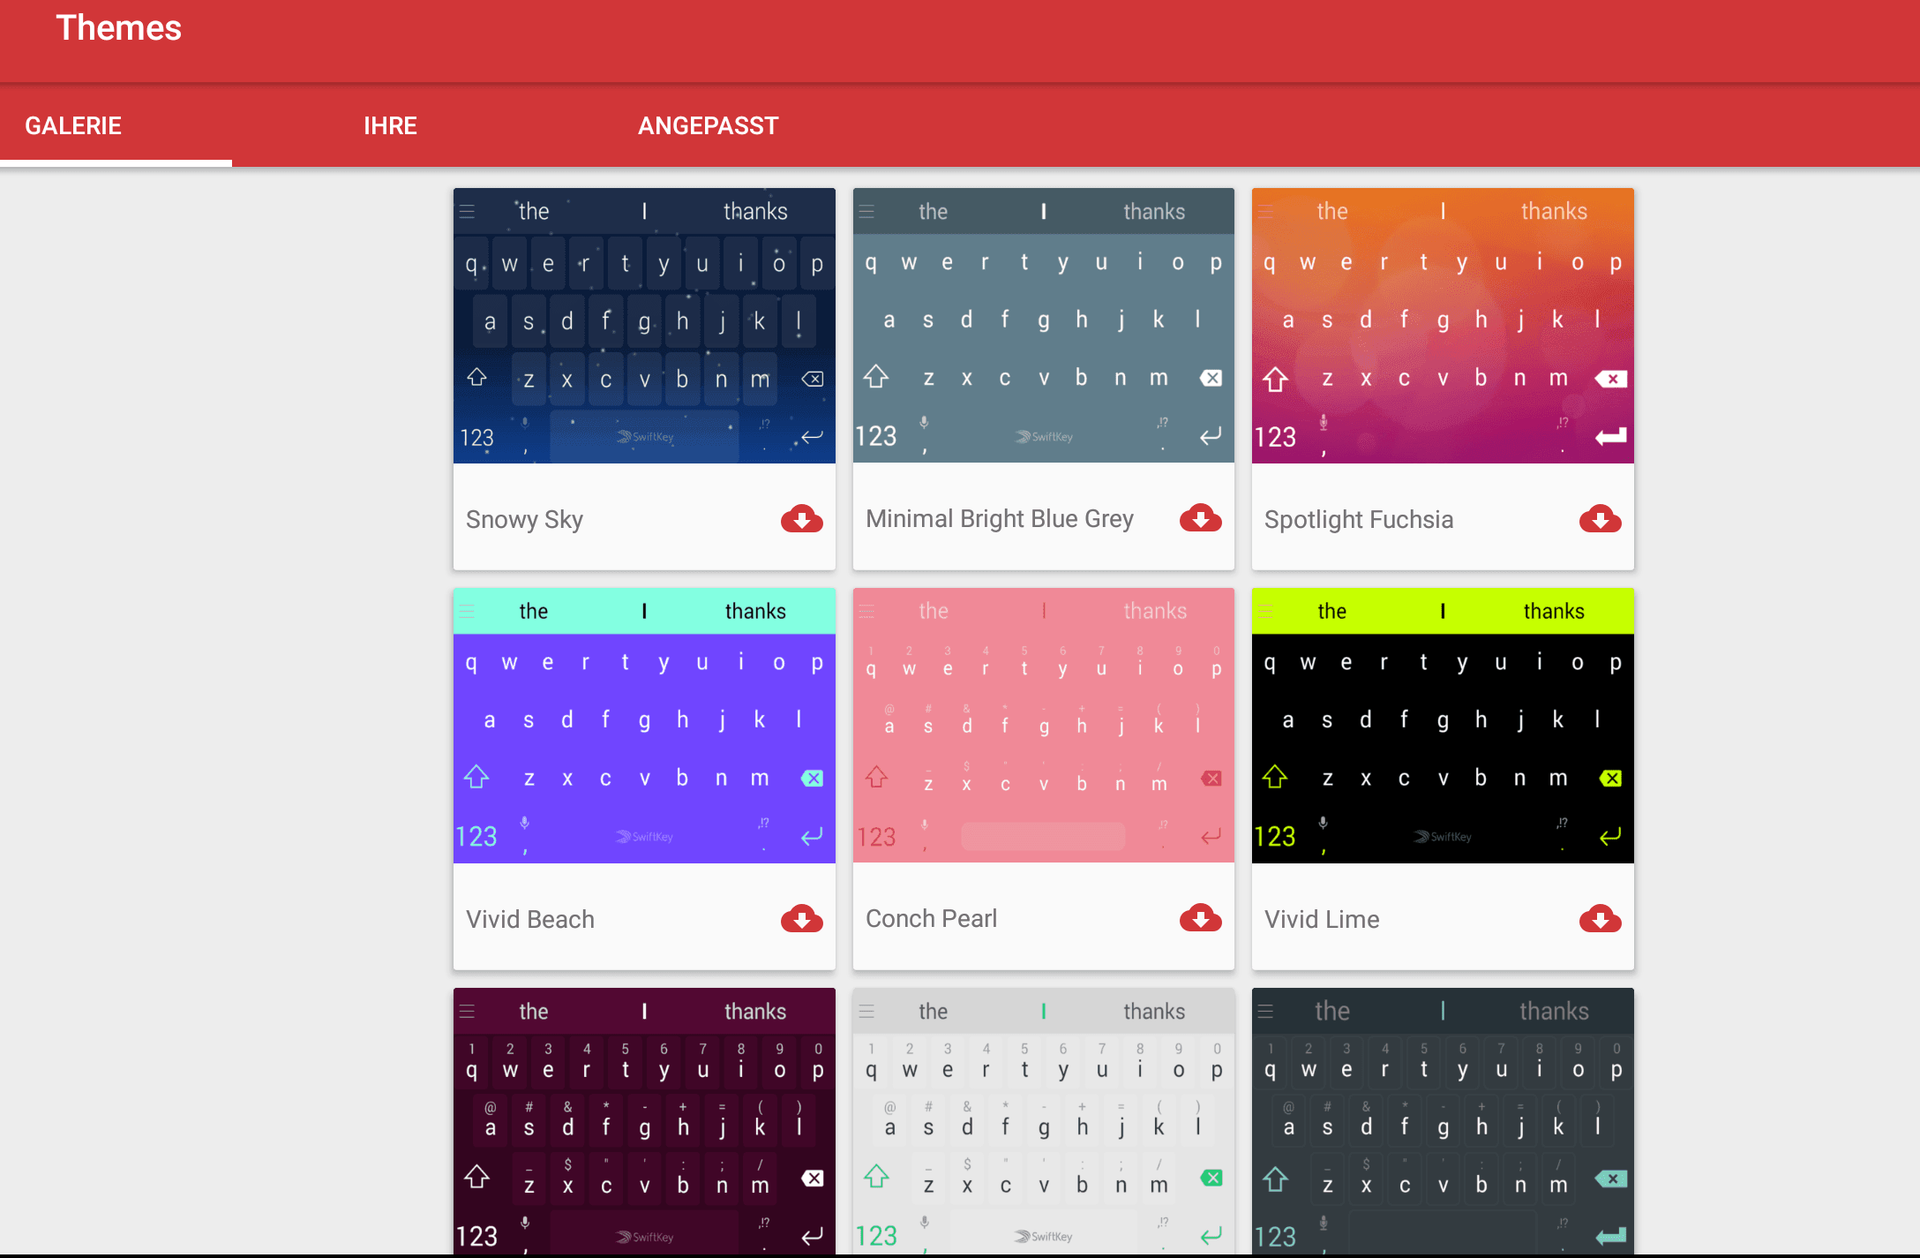Image resolution: width=1920 pixels, height=1258 pixels.
Task: Click the Conch Pearl theme title
Action: pyautogui.click(x=931, y=919)
